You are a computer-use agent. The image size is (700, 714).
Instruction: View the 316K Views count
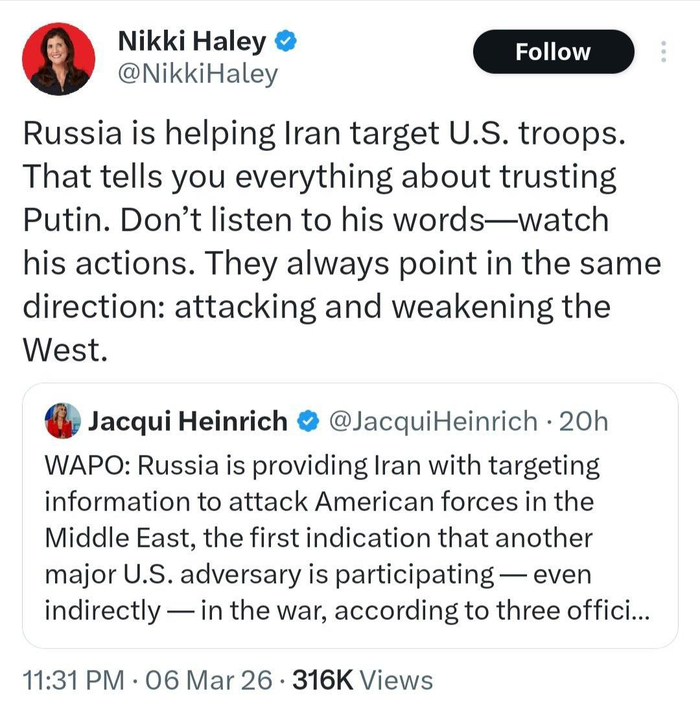[361, 681]
